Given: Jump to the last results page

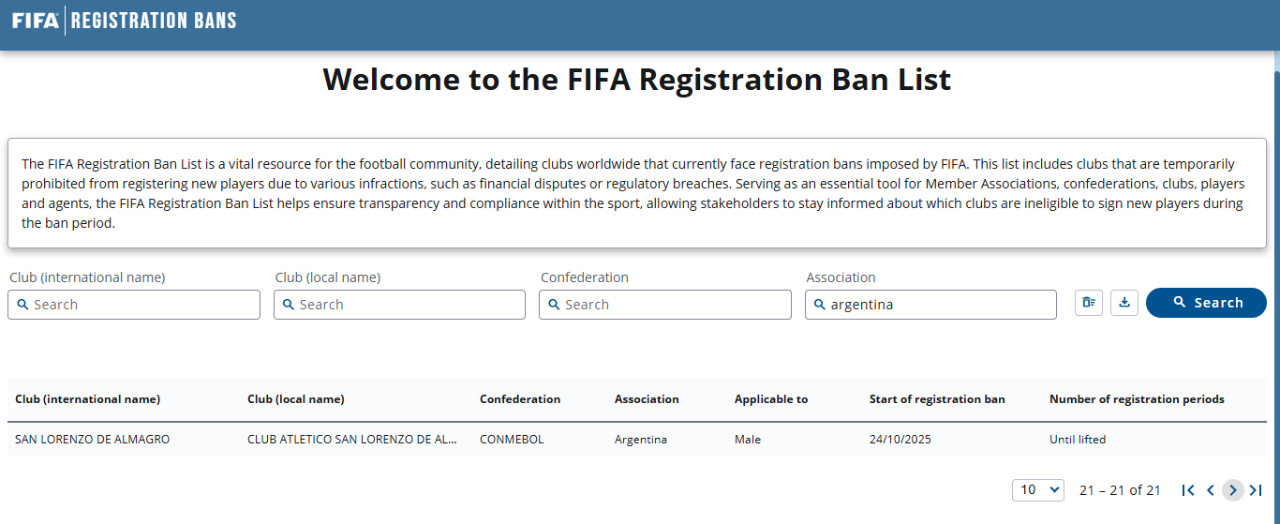Looking at the screenshot, I should coord(1256,490).
